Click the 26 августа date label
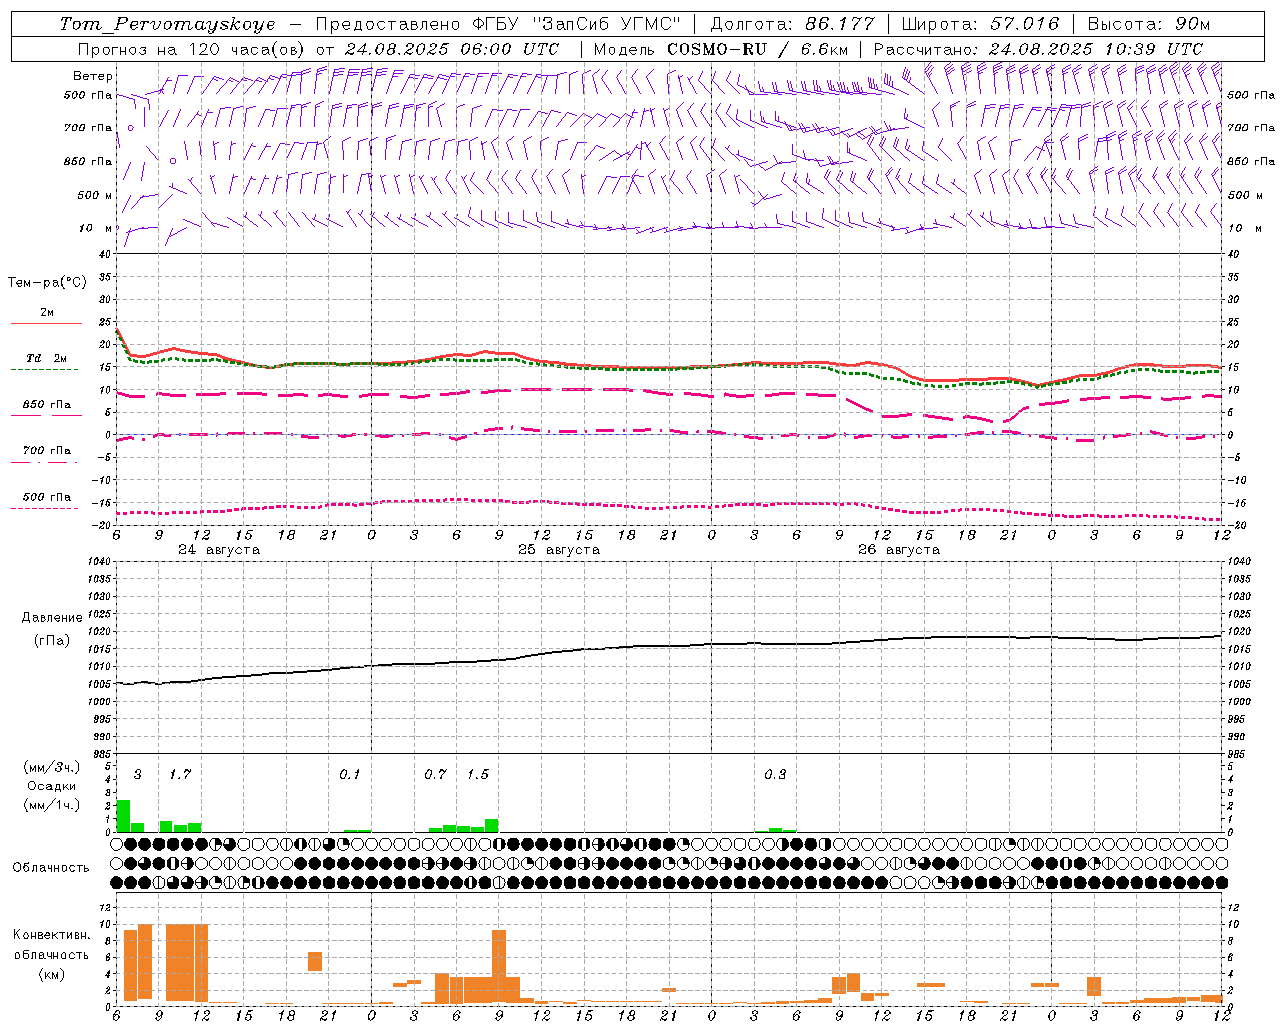Viewport: 1280px width, 1024px height. (899, 550)
